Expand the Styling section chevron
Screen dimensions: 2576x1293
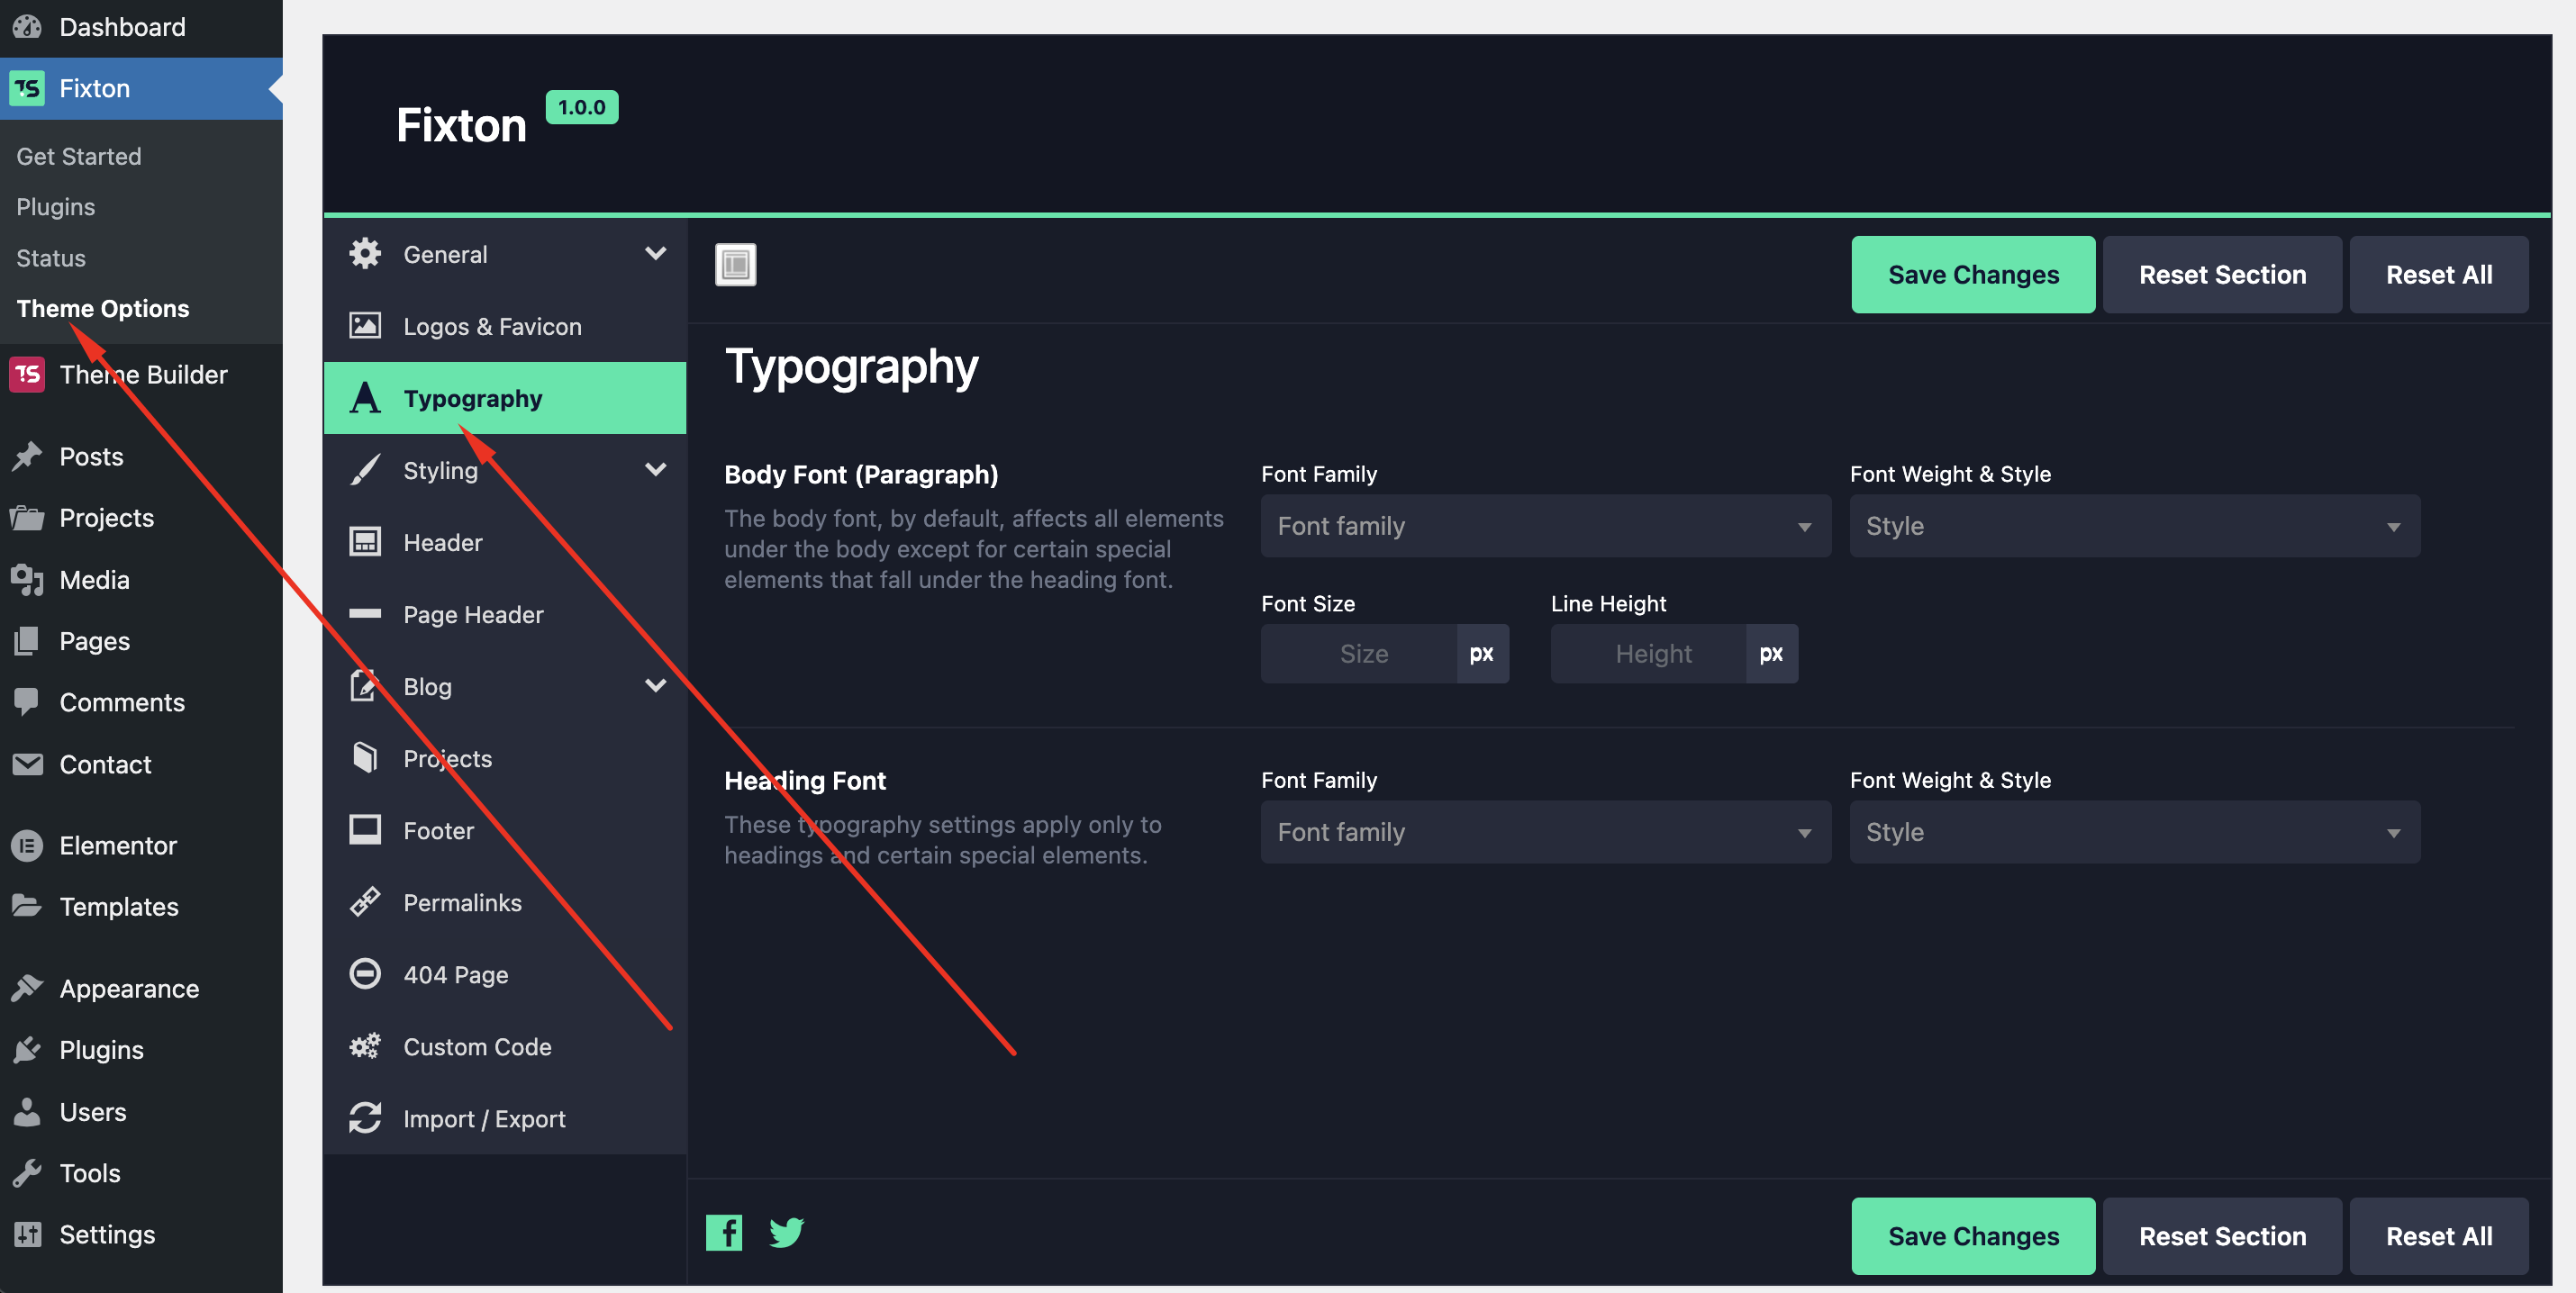tap(655, 470)
